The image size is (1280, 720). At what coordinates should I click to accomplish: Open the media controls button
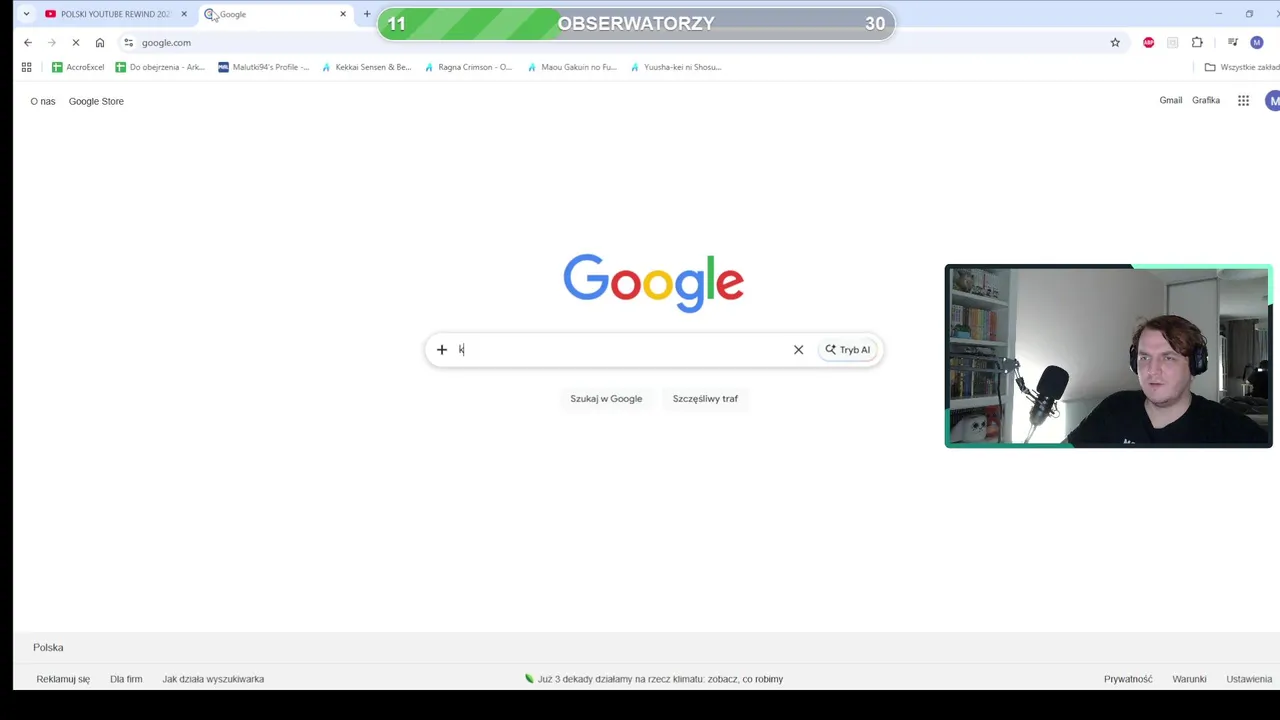[x=1232, y=42]
